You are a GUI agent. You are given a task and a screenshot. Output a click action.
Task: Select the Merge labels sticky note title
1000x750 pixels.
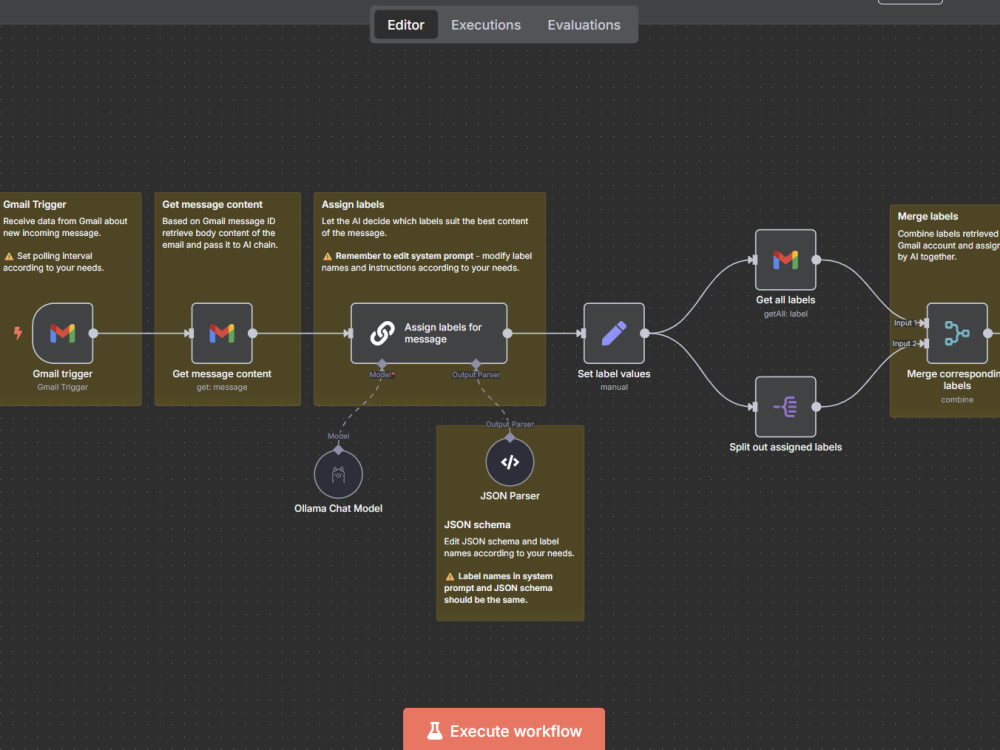[928, 216]
